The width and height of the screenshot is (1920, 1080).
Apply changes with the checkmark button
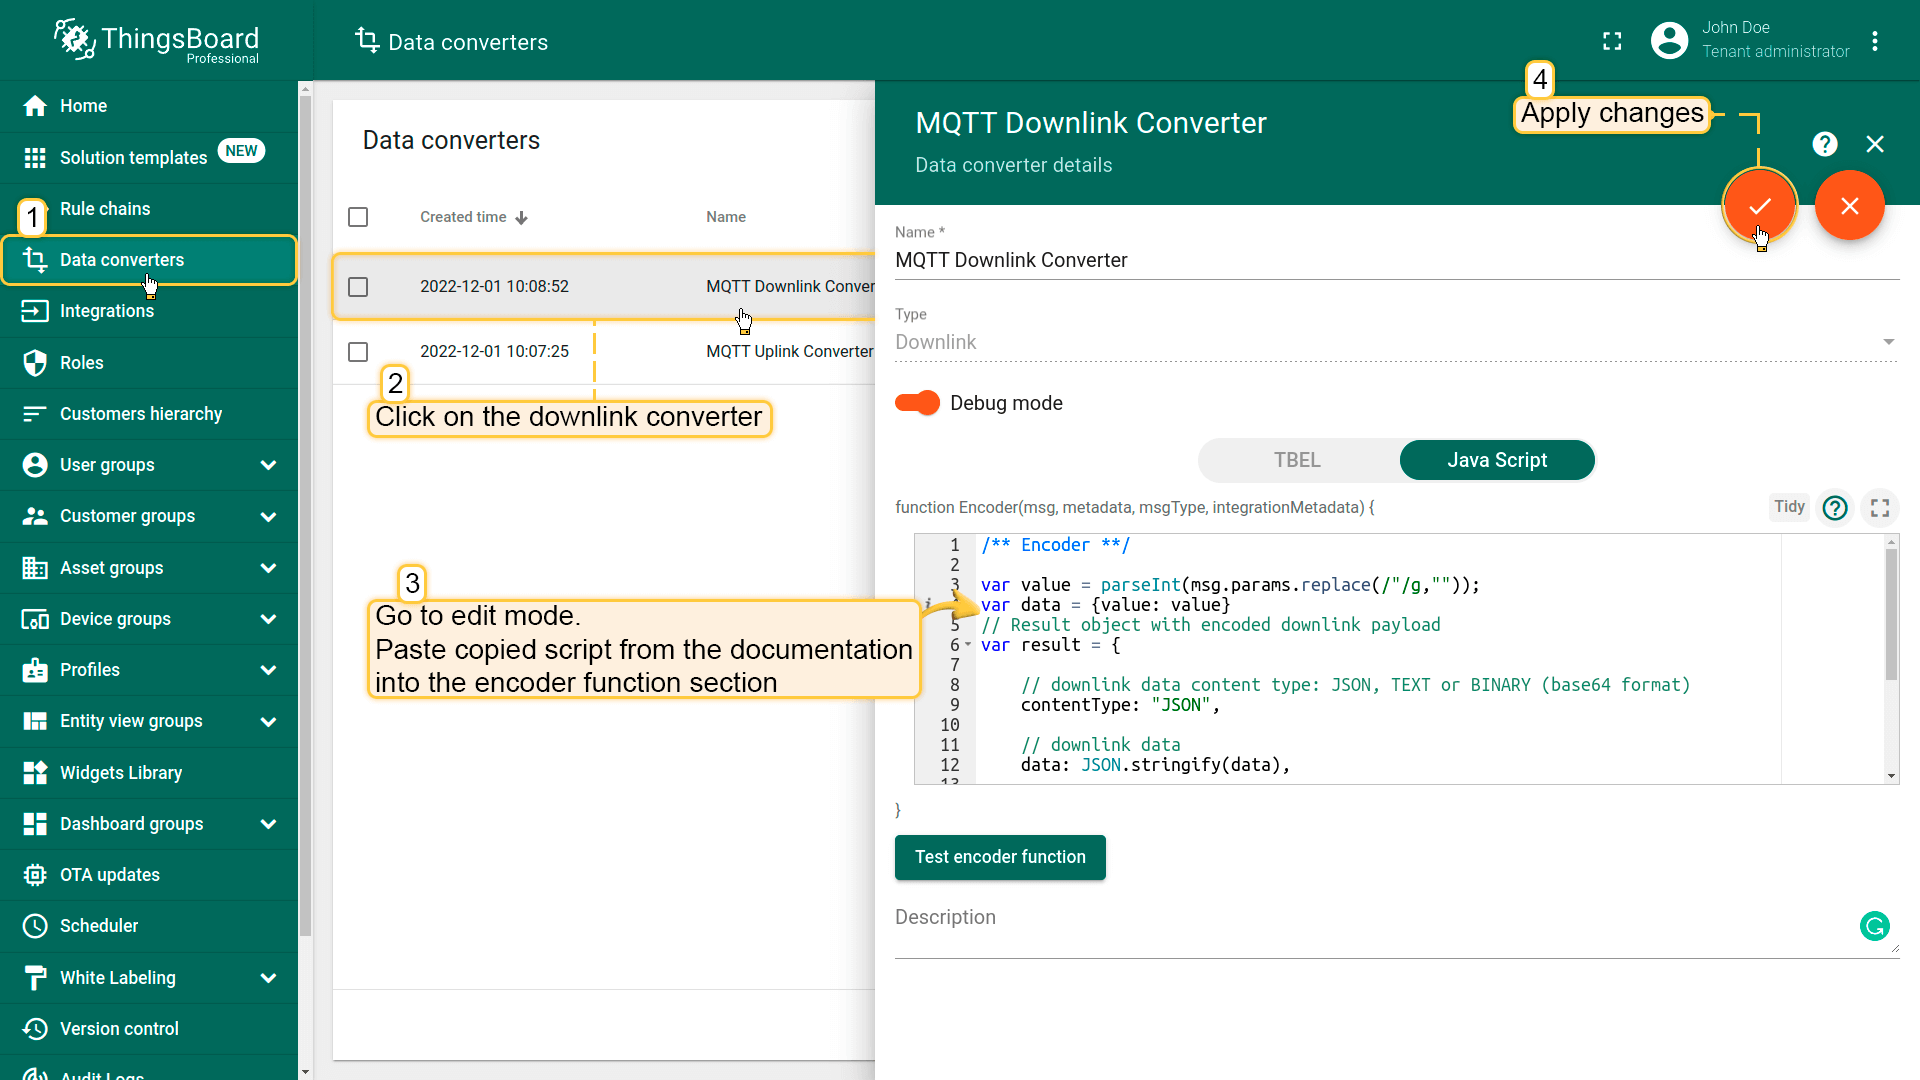tap(1760, 206)
